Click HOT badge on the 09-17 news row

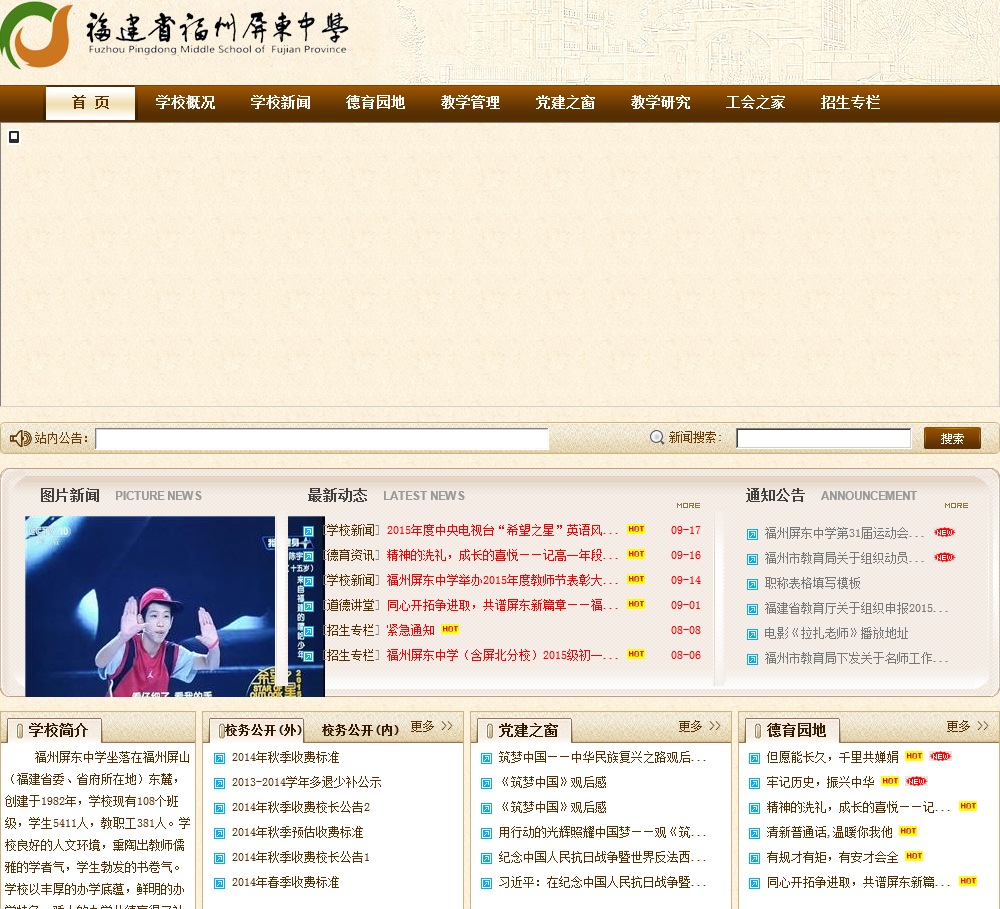coord(636,529)
